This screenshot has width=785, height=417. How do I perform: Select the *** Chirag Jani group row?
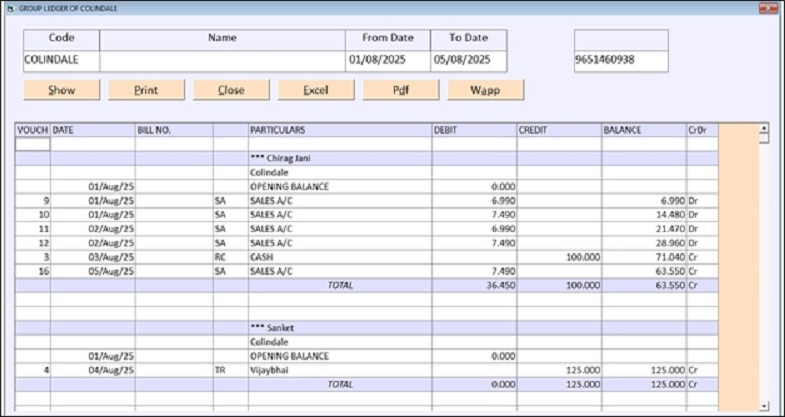coord(366,159)
